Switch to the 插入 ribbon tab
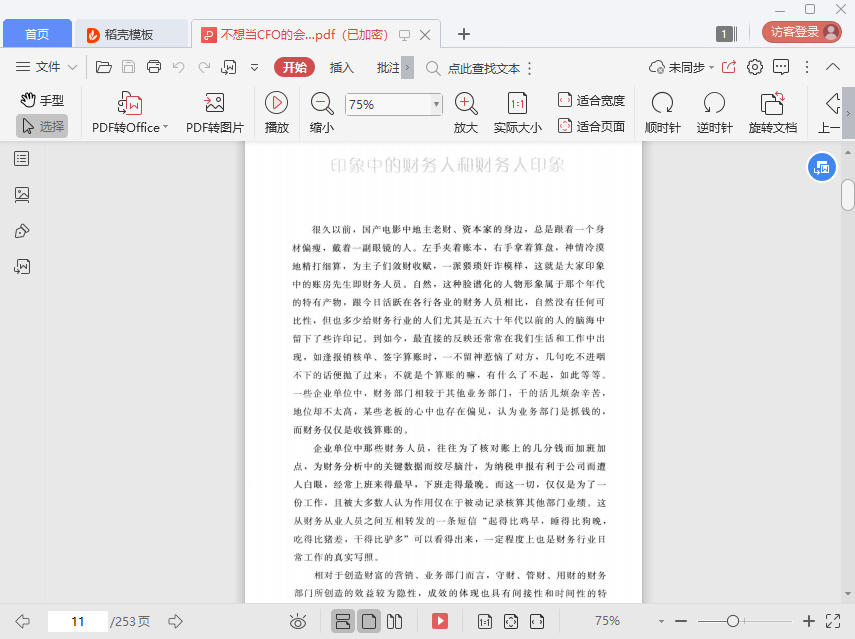This screenshot has height=639, width=855. pos(341,68)
